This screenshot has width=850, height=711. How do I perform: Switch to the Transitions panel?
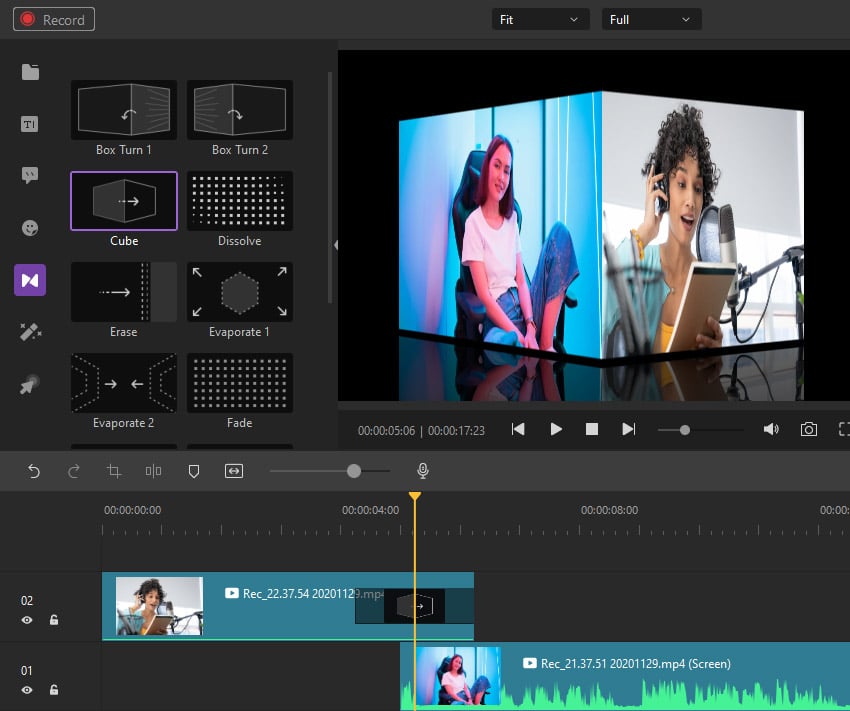(29, 280)
